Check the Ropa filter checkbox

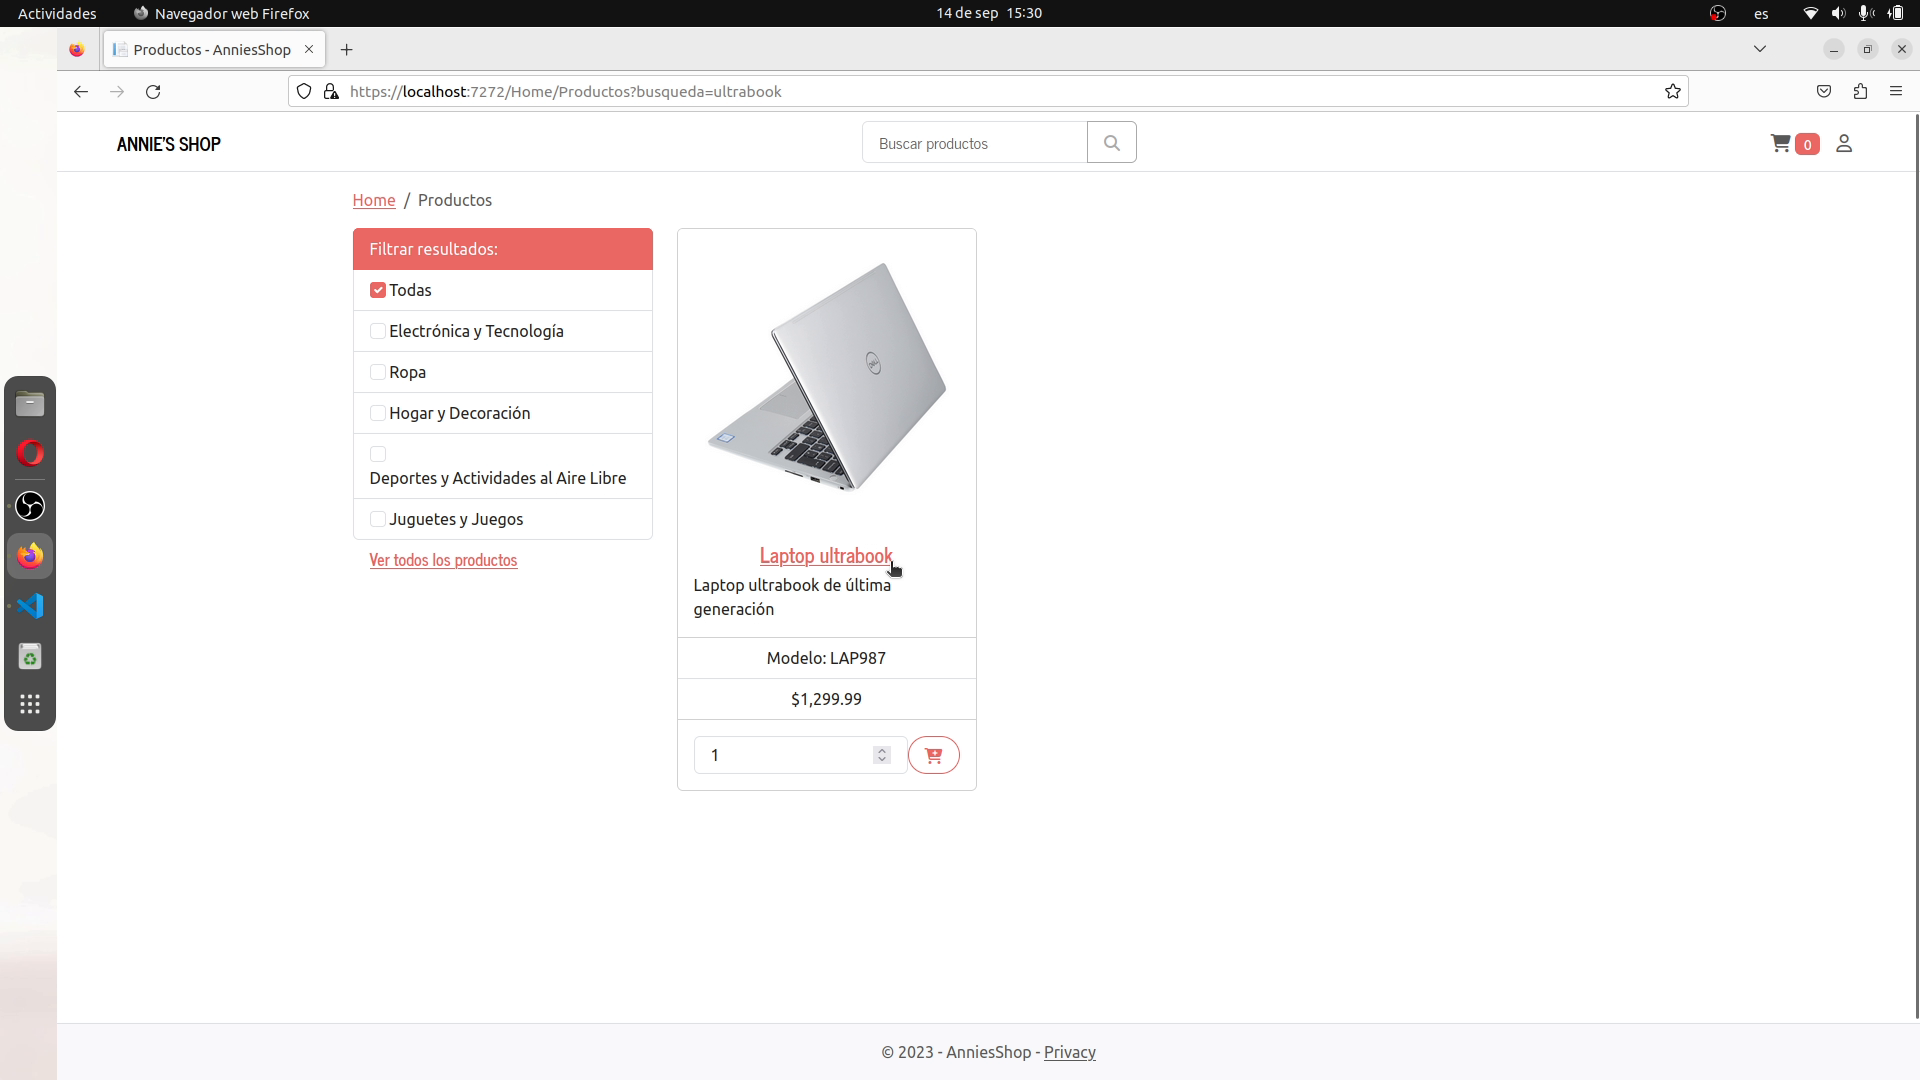point(378,372)
